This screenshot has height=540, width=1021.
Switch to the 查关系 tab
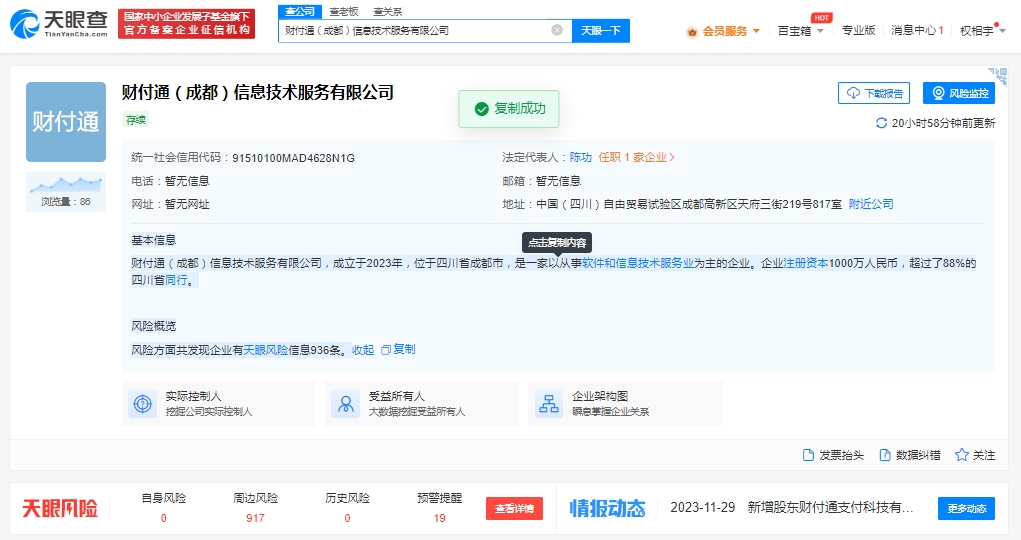[x=387, y=11]
